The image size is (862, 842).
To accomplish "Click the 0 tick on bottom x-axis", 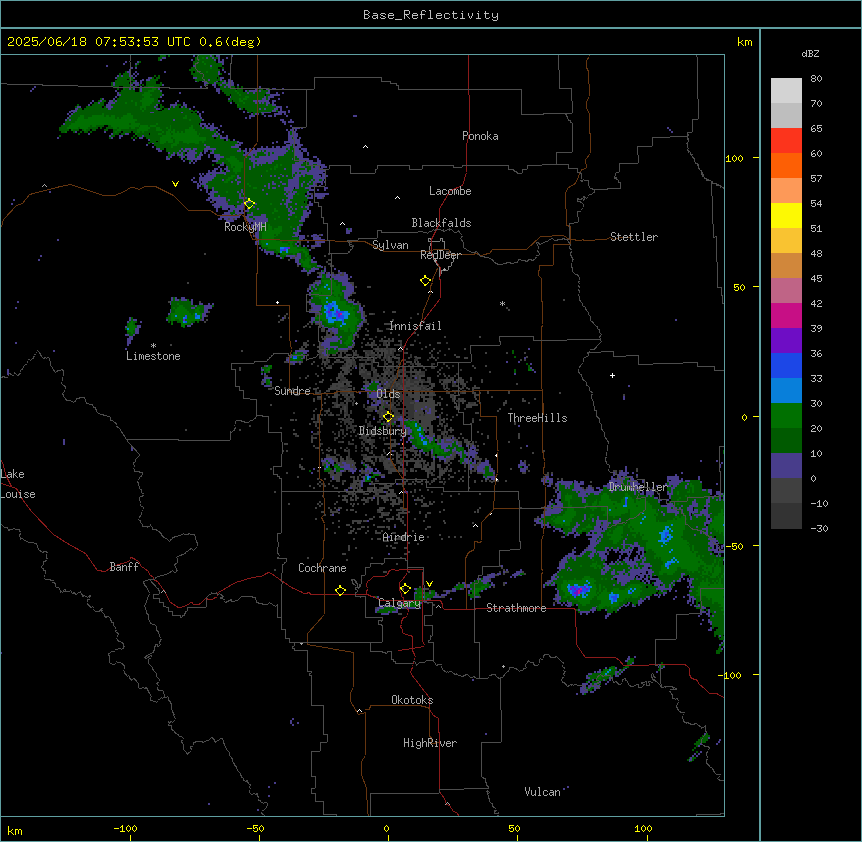I will (x=386, y=828).
